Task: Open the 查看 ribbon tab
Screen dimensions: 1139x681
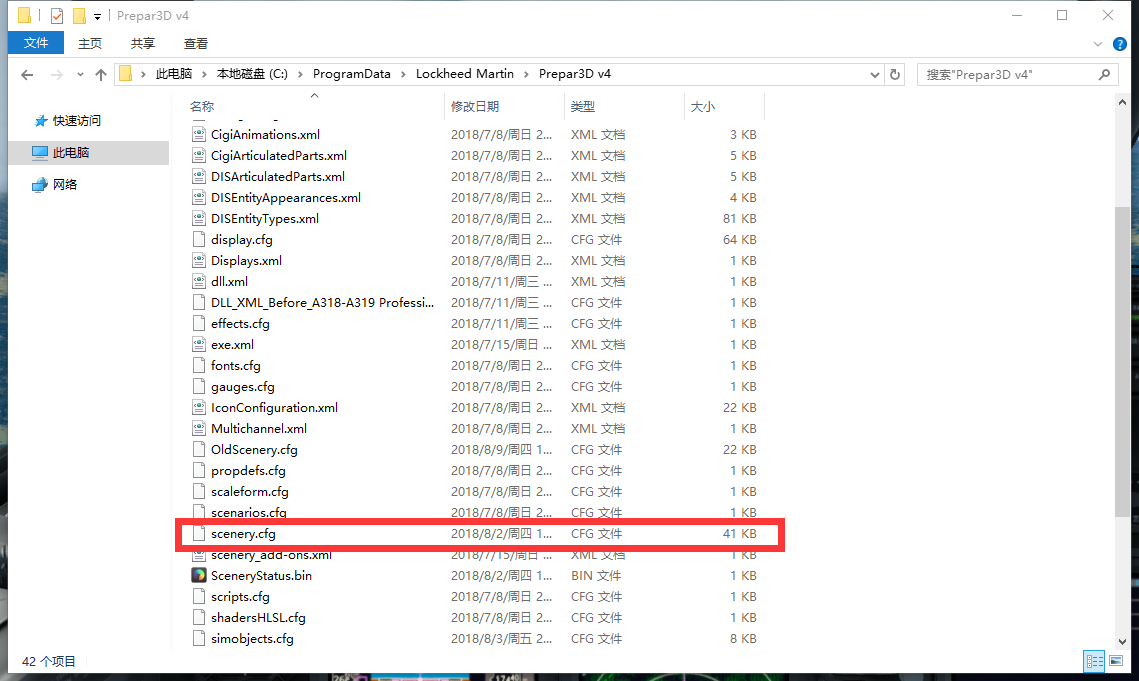Action: click(x=196, y=43)
